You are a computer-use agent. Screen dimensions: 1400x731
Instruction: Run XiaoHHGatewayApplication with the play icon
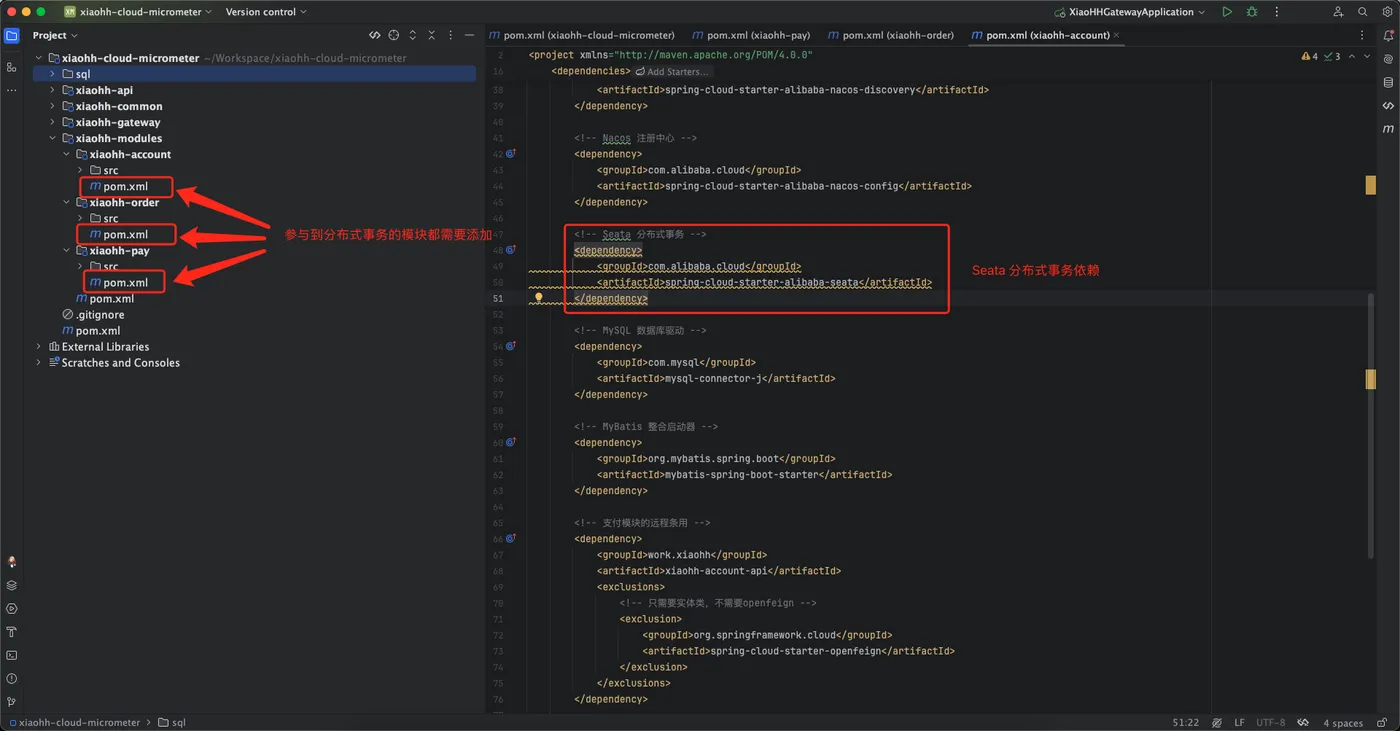tap(1227, 12)
